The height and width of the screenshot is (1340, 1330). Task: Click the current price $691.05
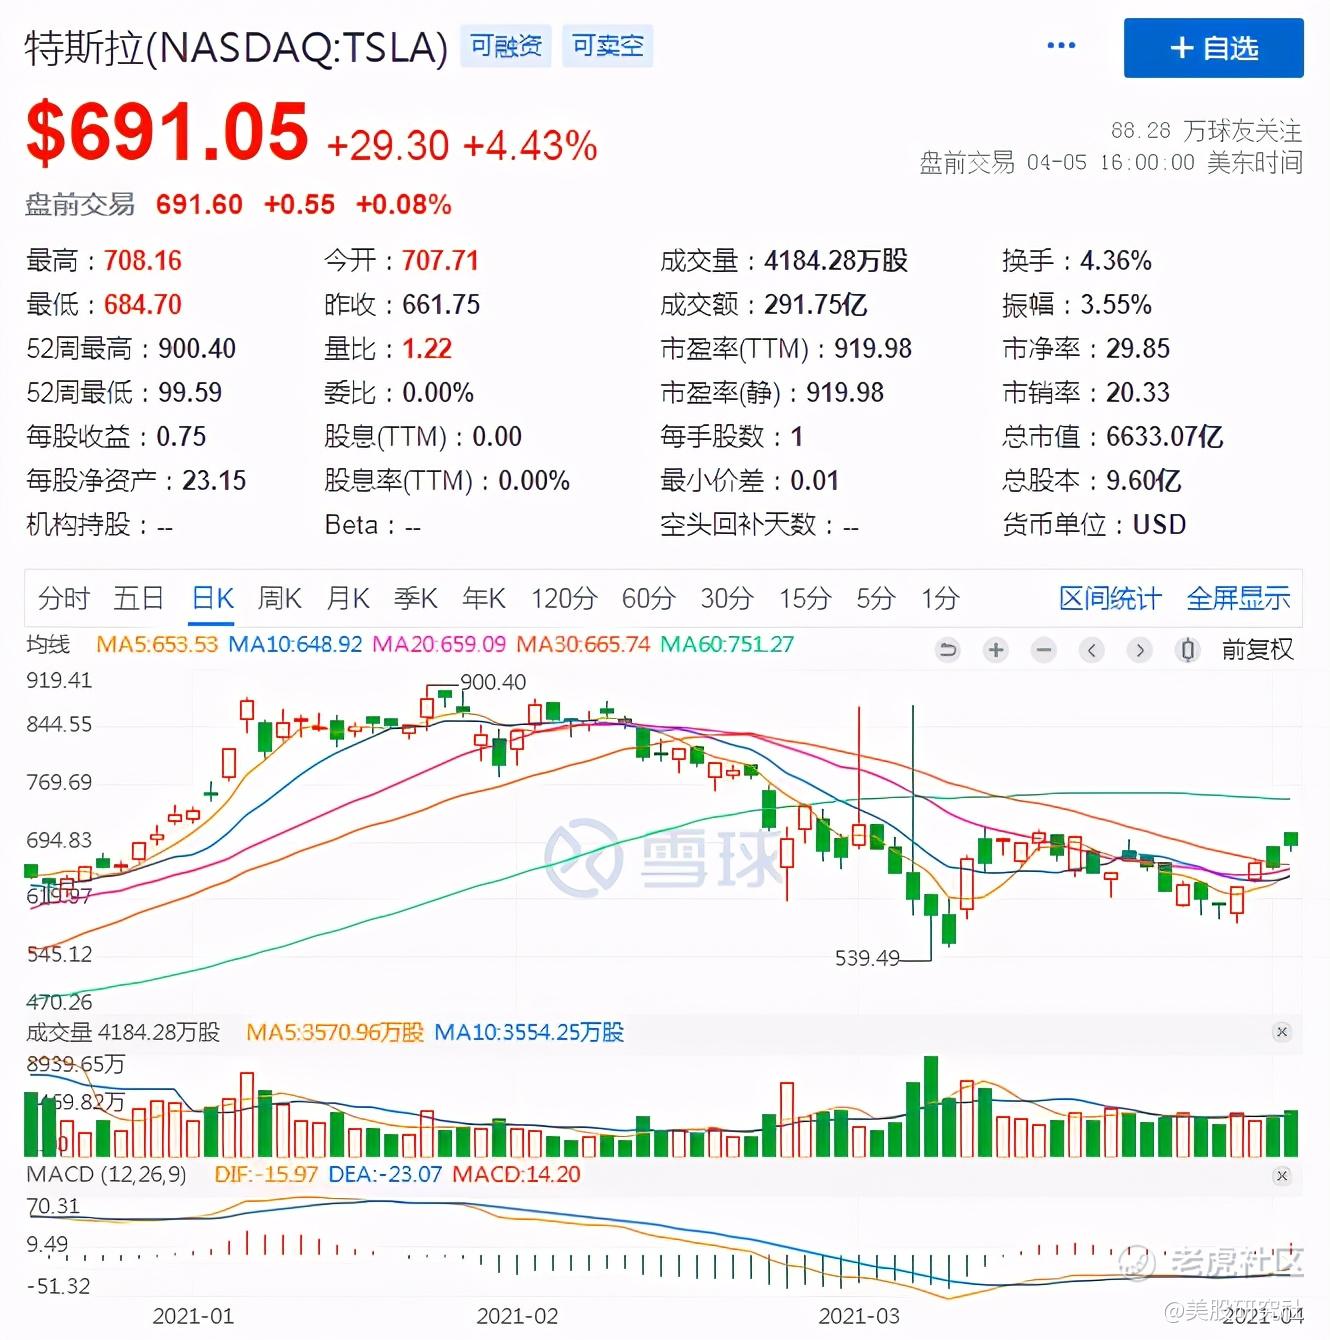coord(167,132)
